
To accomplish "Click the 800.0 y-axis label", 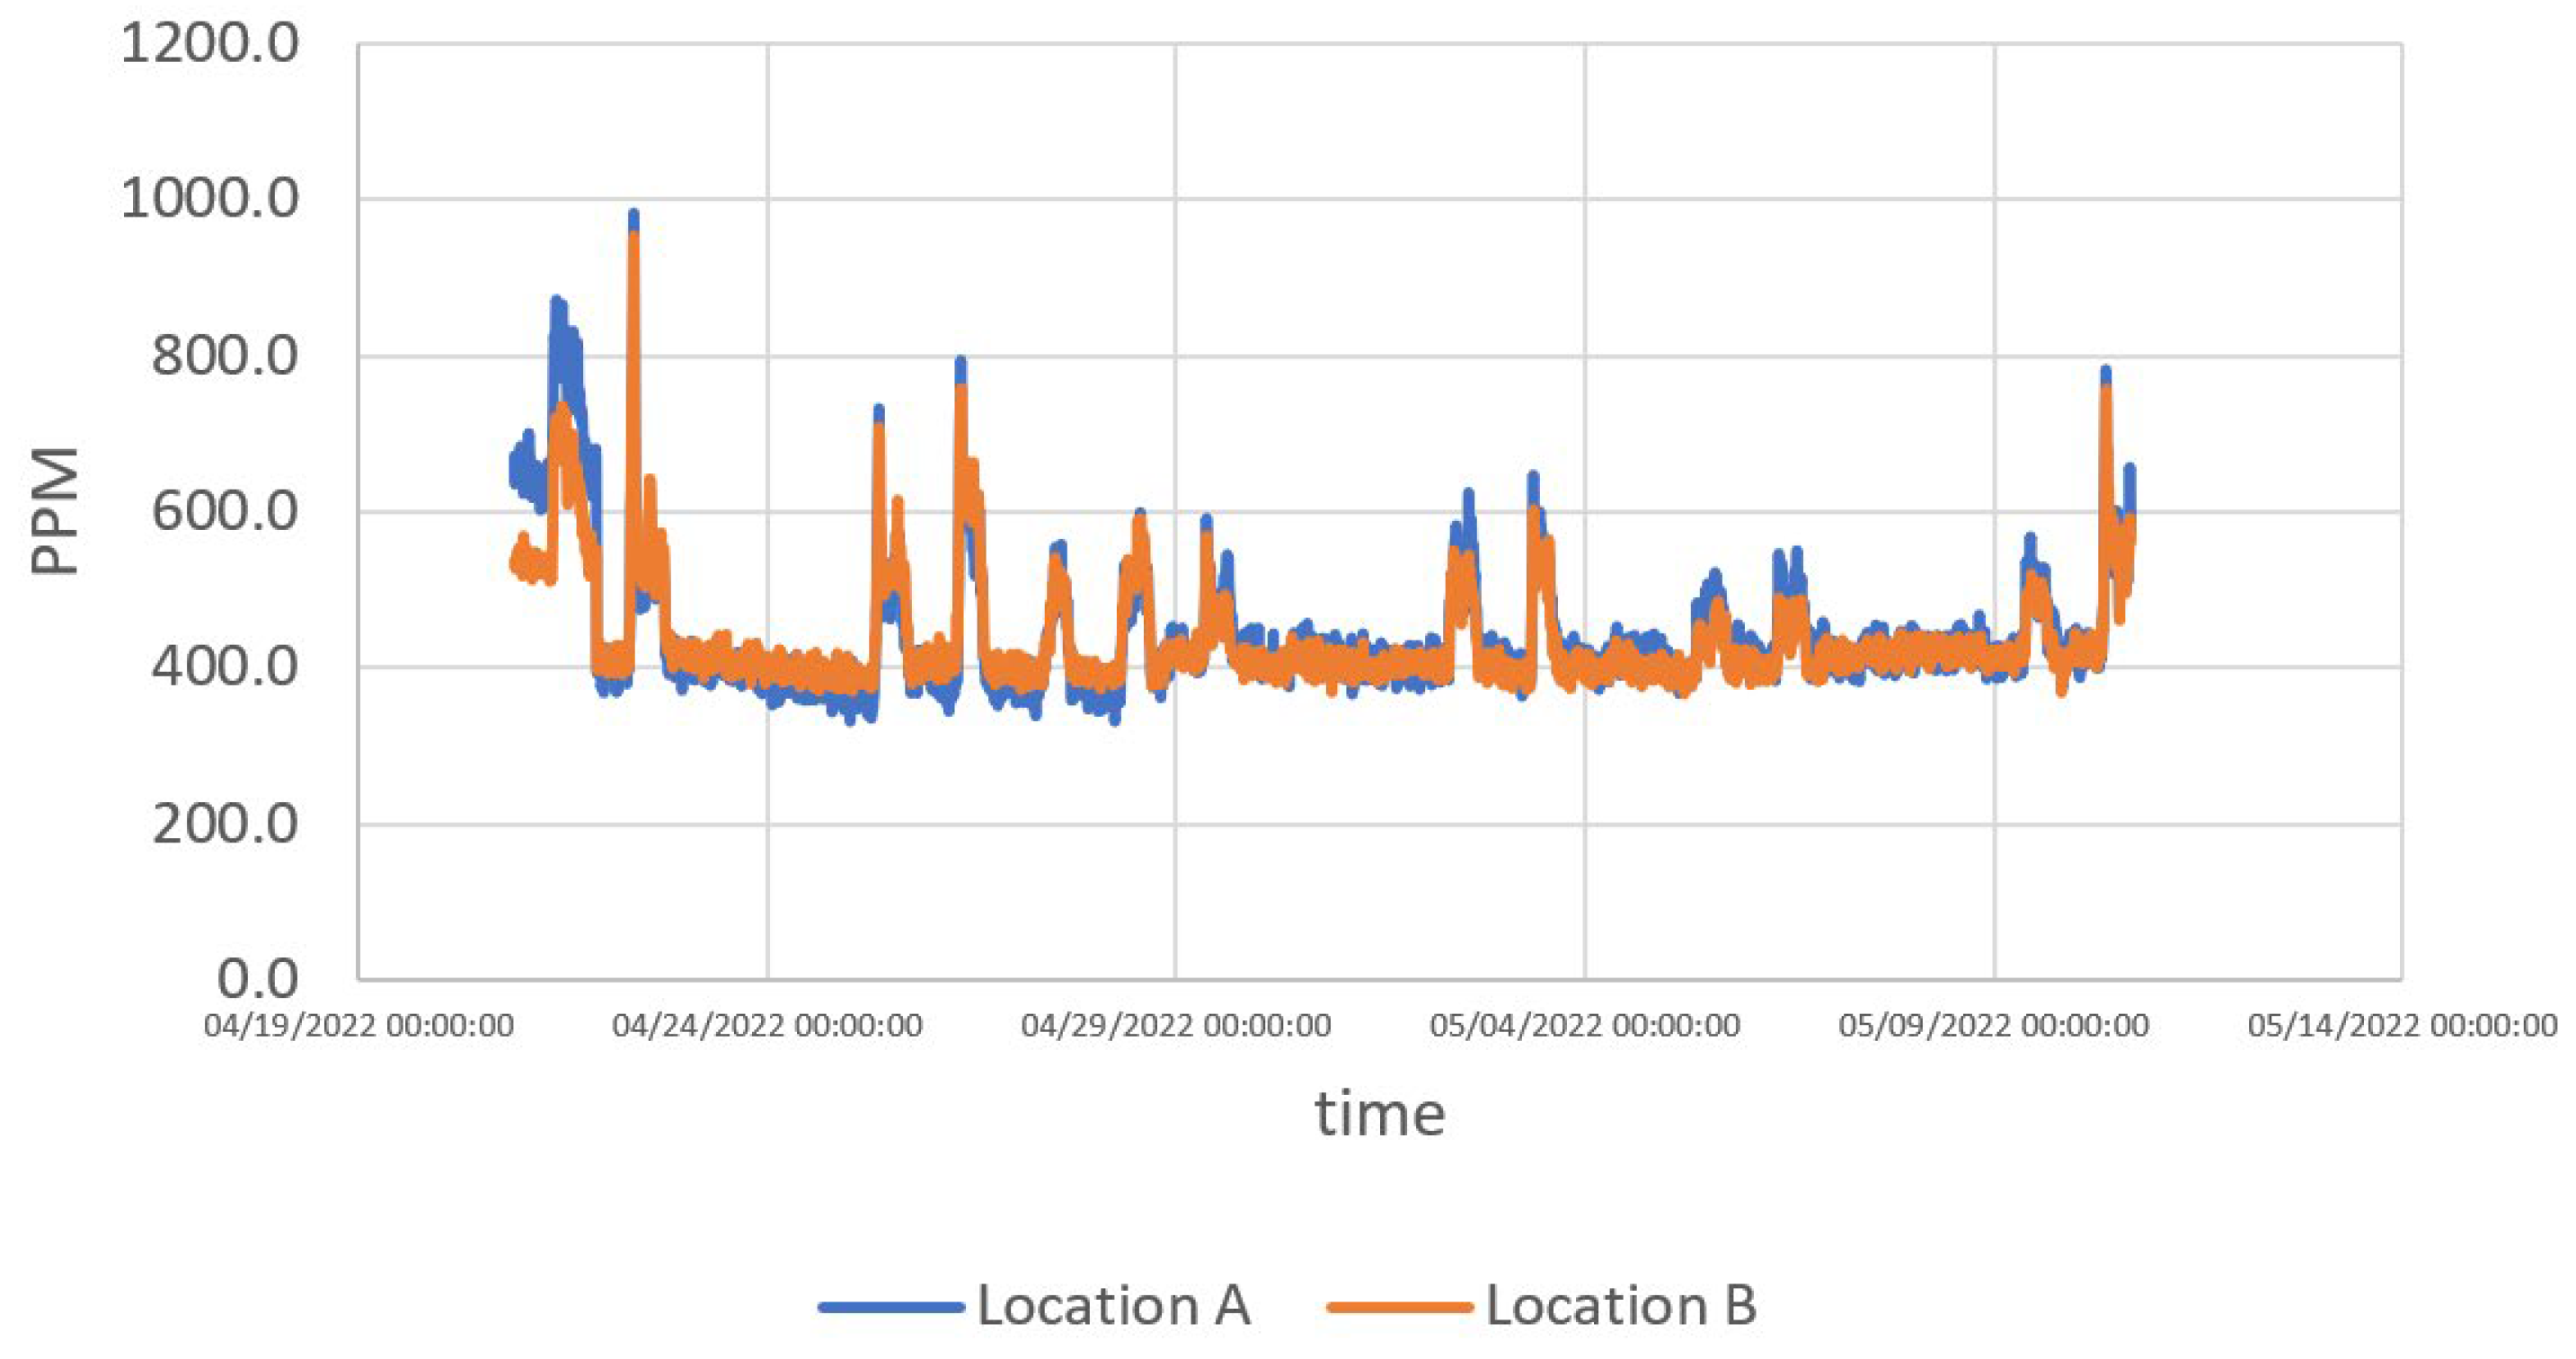I will point(224,356).
